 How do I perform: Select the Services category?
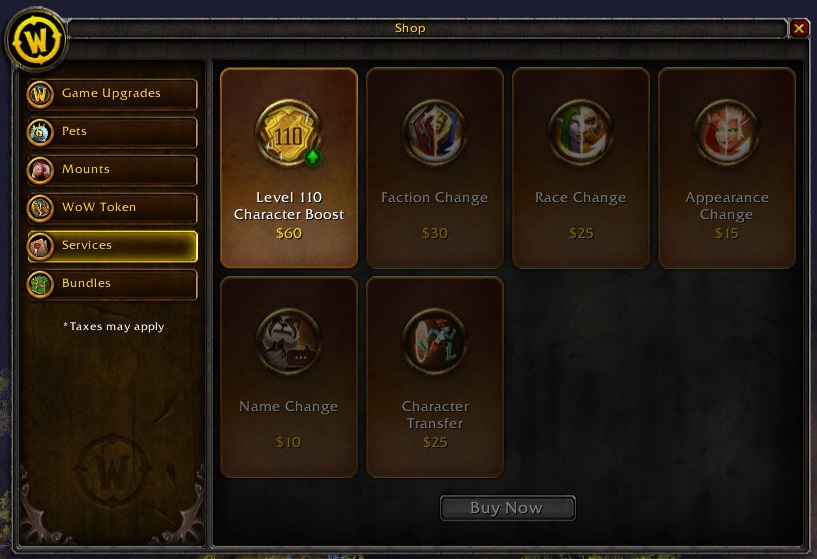pos(112,246)
